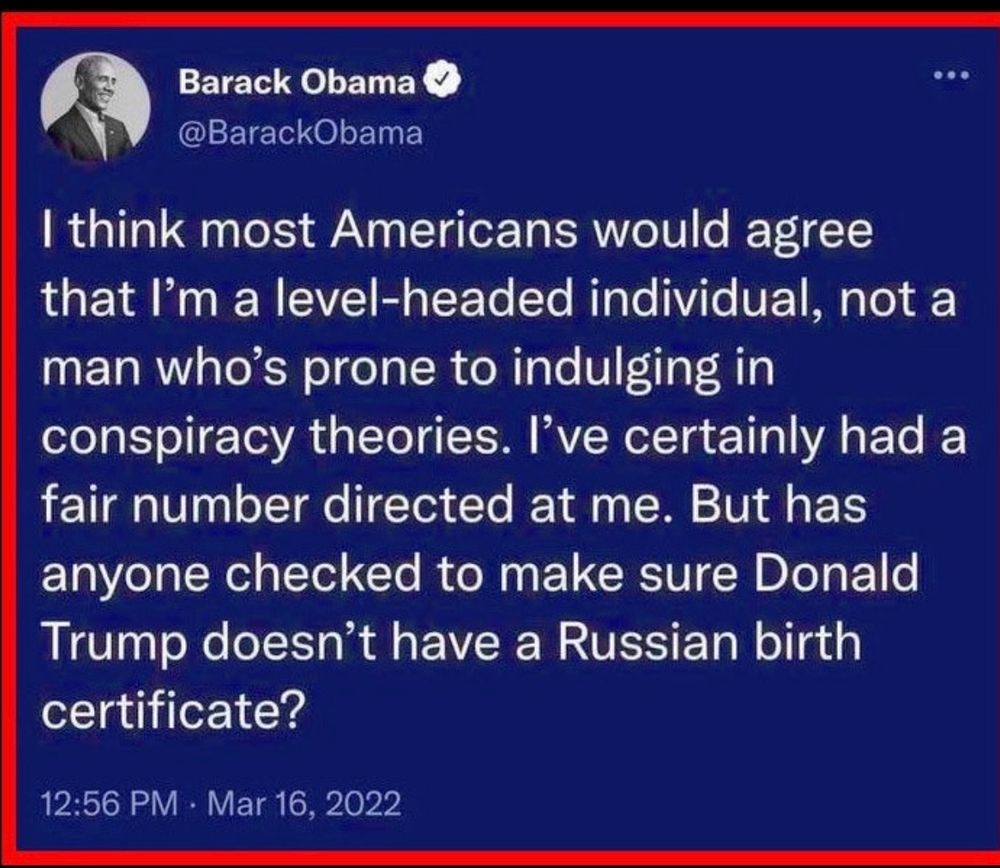Screen dimensions: 1000x868
Task: Click the phrase "But has" in the tweet
Action: pyautogui.click(x=778, y=504)
